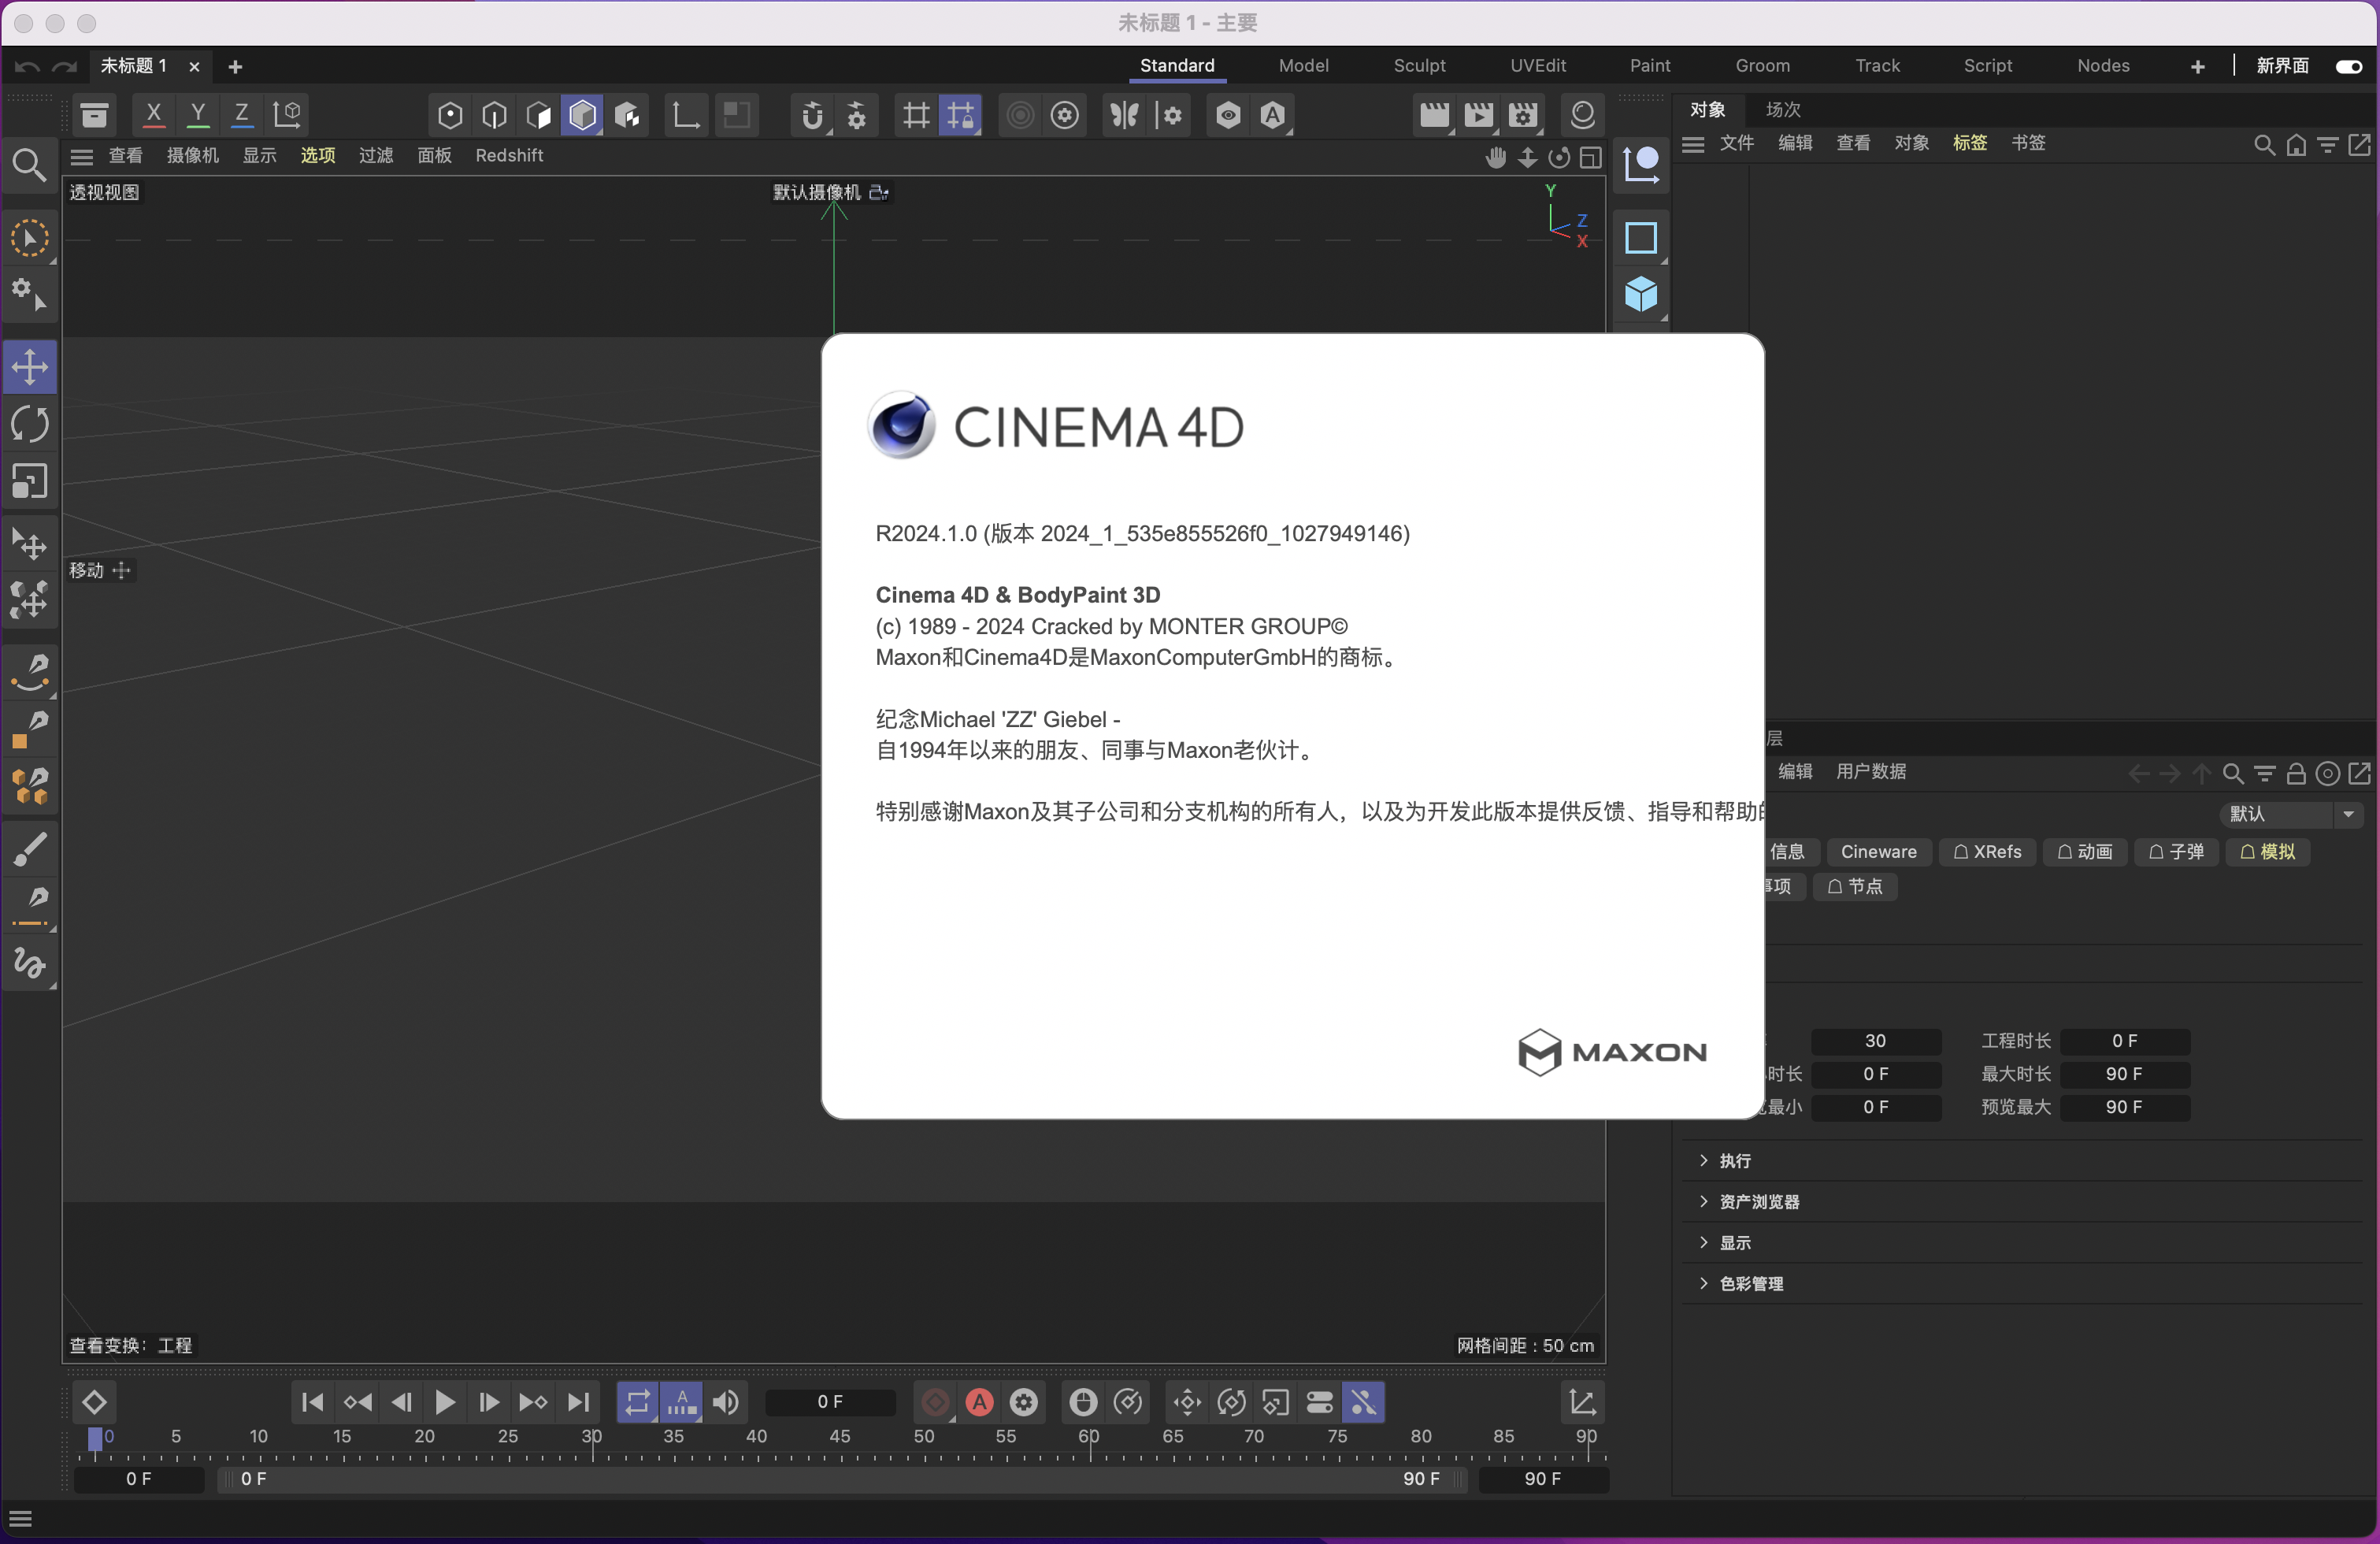Expand the 色彩管理 section
Viewport: 2380px width, 1544px height.
[1749, 1284]
